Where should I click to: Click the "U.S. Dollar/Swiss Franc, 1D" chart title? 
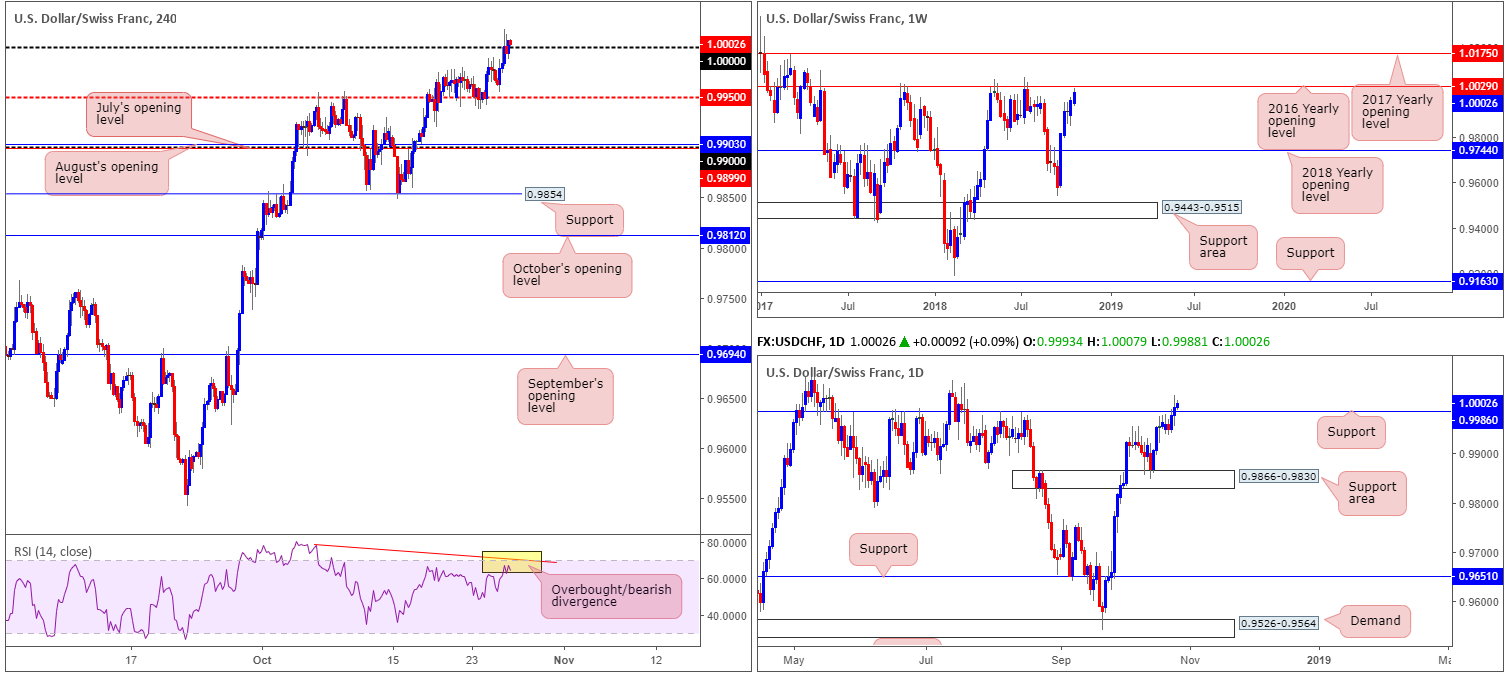coord(845,372)
